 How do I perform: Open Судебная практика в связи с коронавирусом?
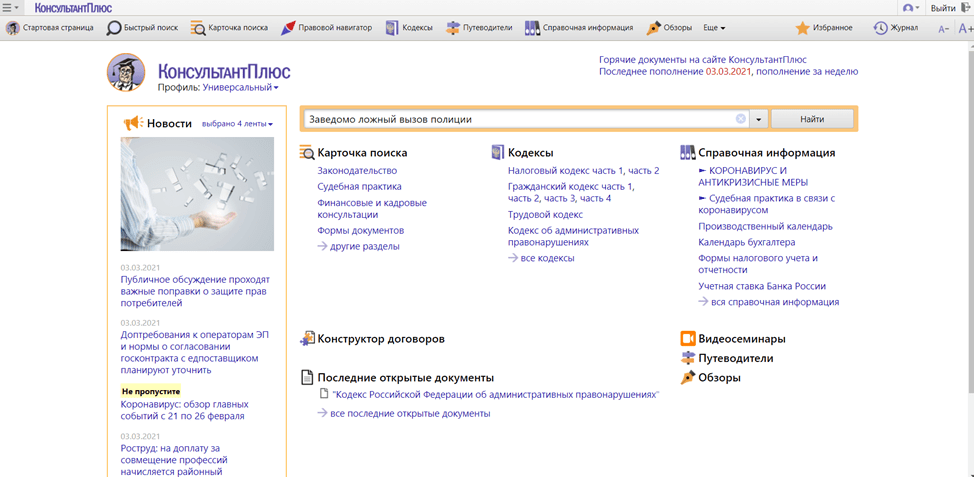(767, 204)
